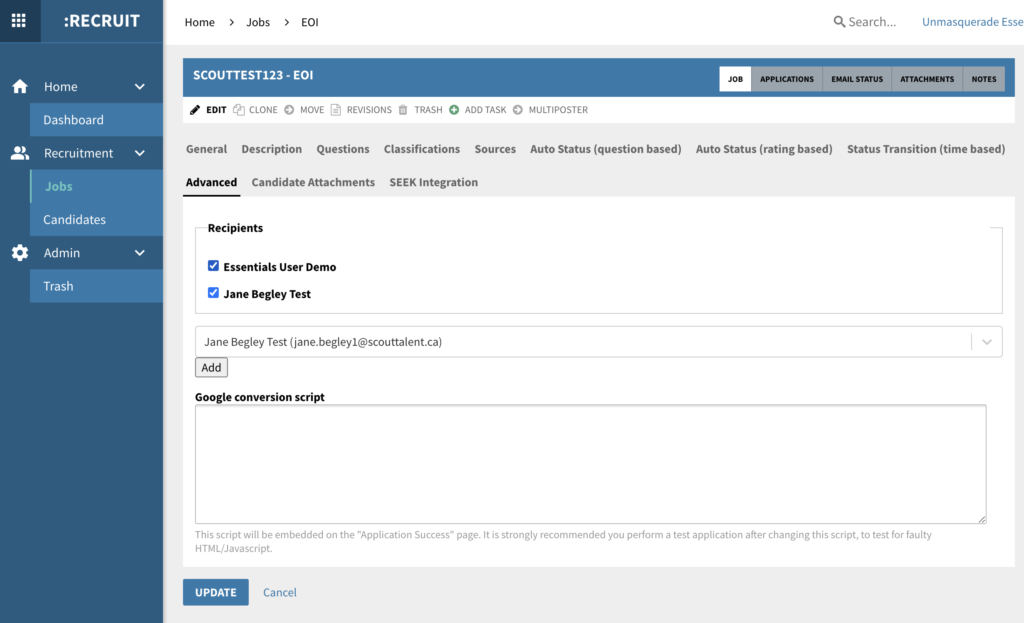The height and width of the screenshot is (623, 1024).
Task: Open Auto Status (question based) tab
Action: [605, 149]
